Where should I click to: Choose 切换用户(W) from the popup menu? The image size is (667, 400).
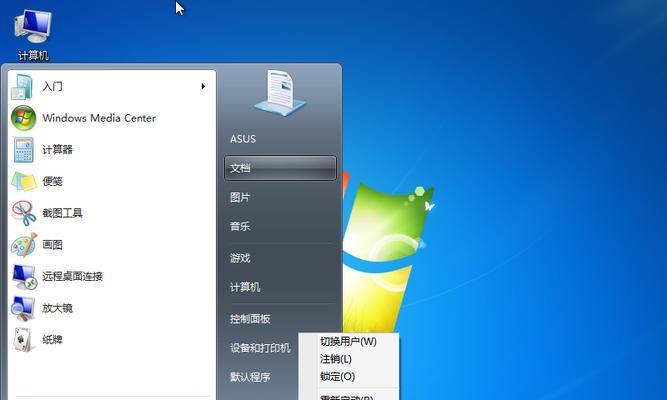348,341
